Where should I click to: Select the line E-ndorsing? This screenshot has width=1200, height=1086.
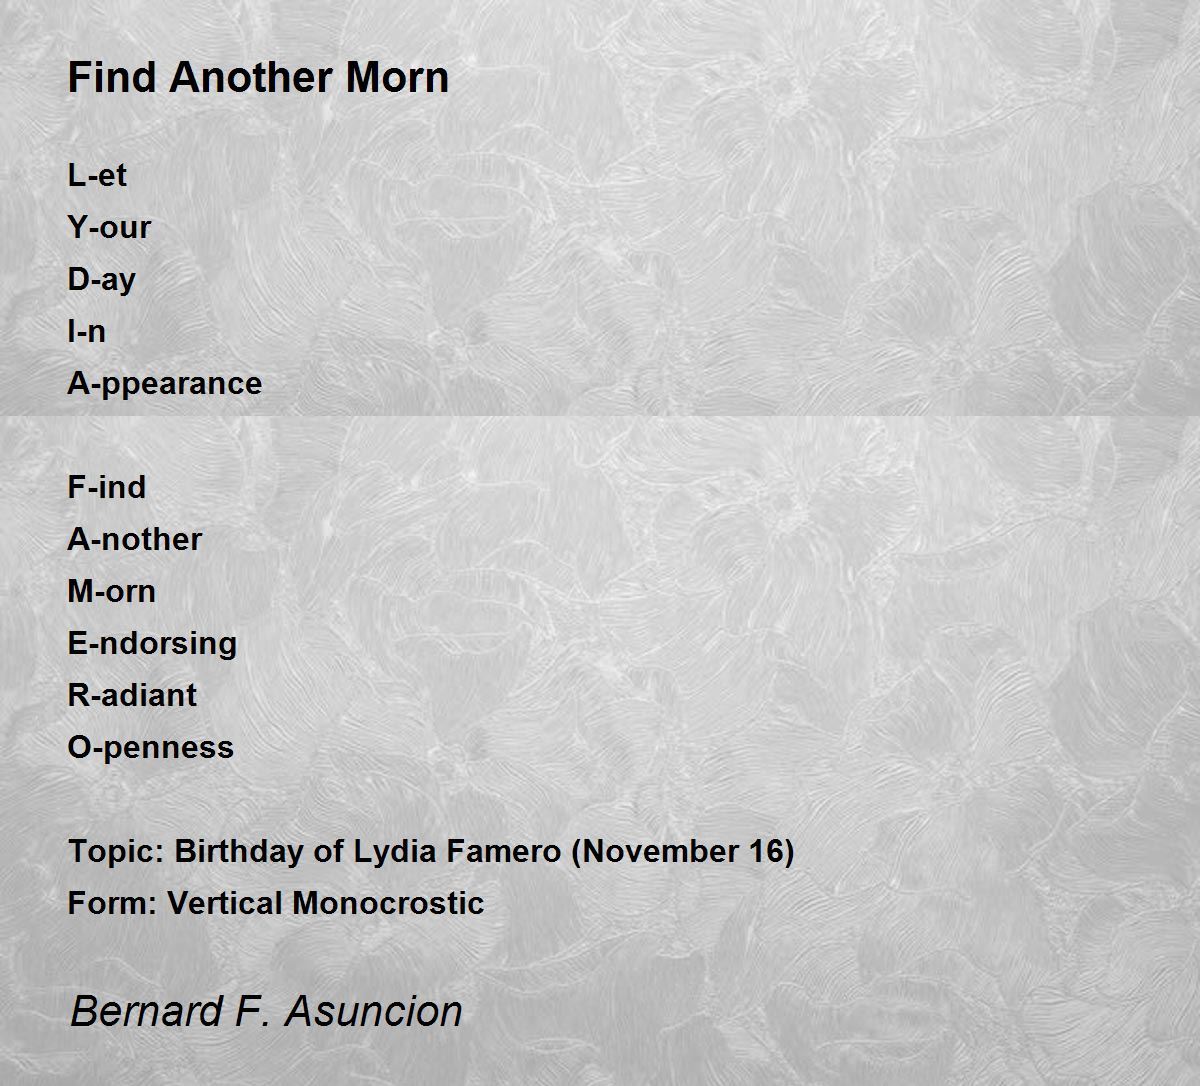[152, 643]
